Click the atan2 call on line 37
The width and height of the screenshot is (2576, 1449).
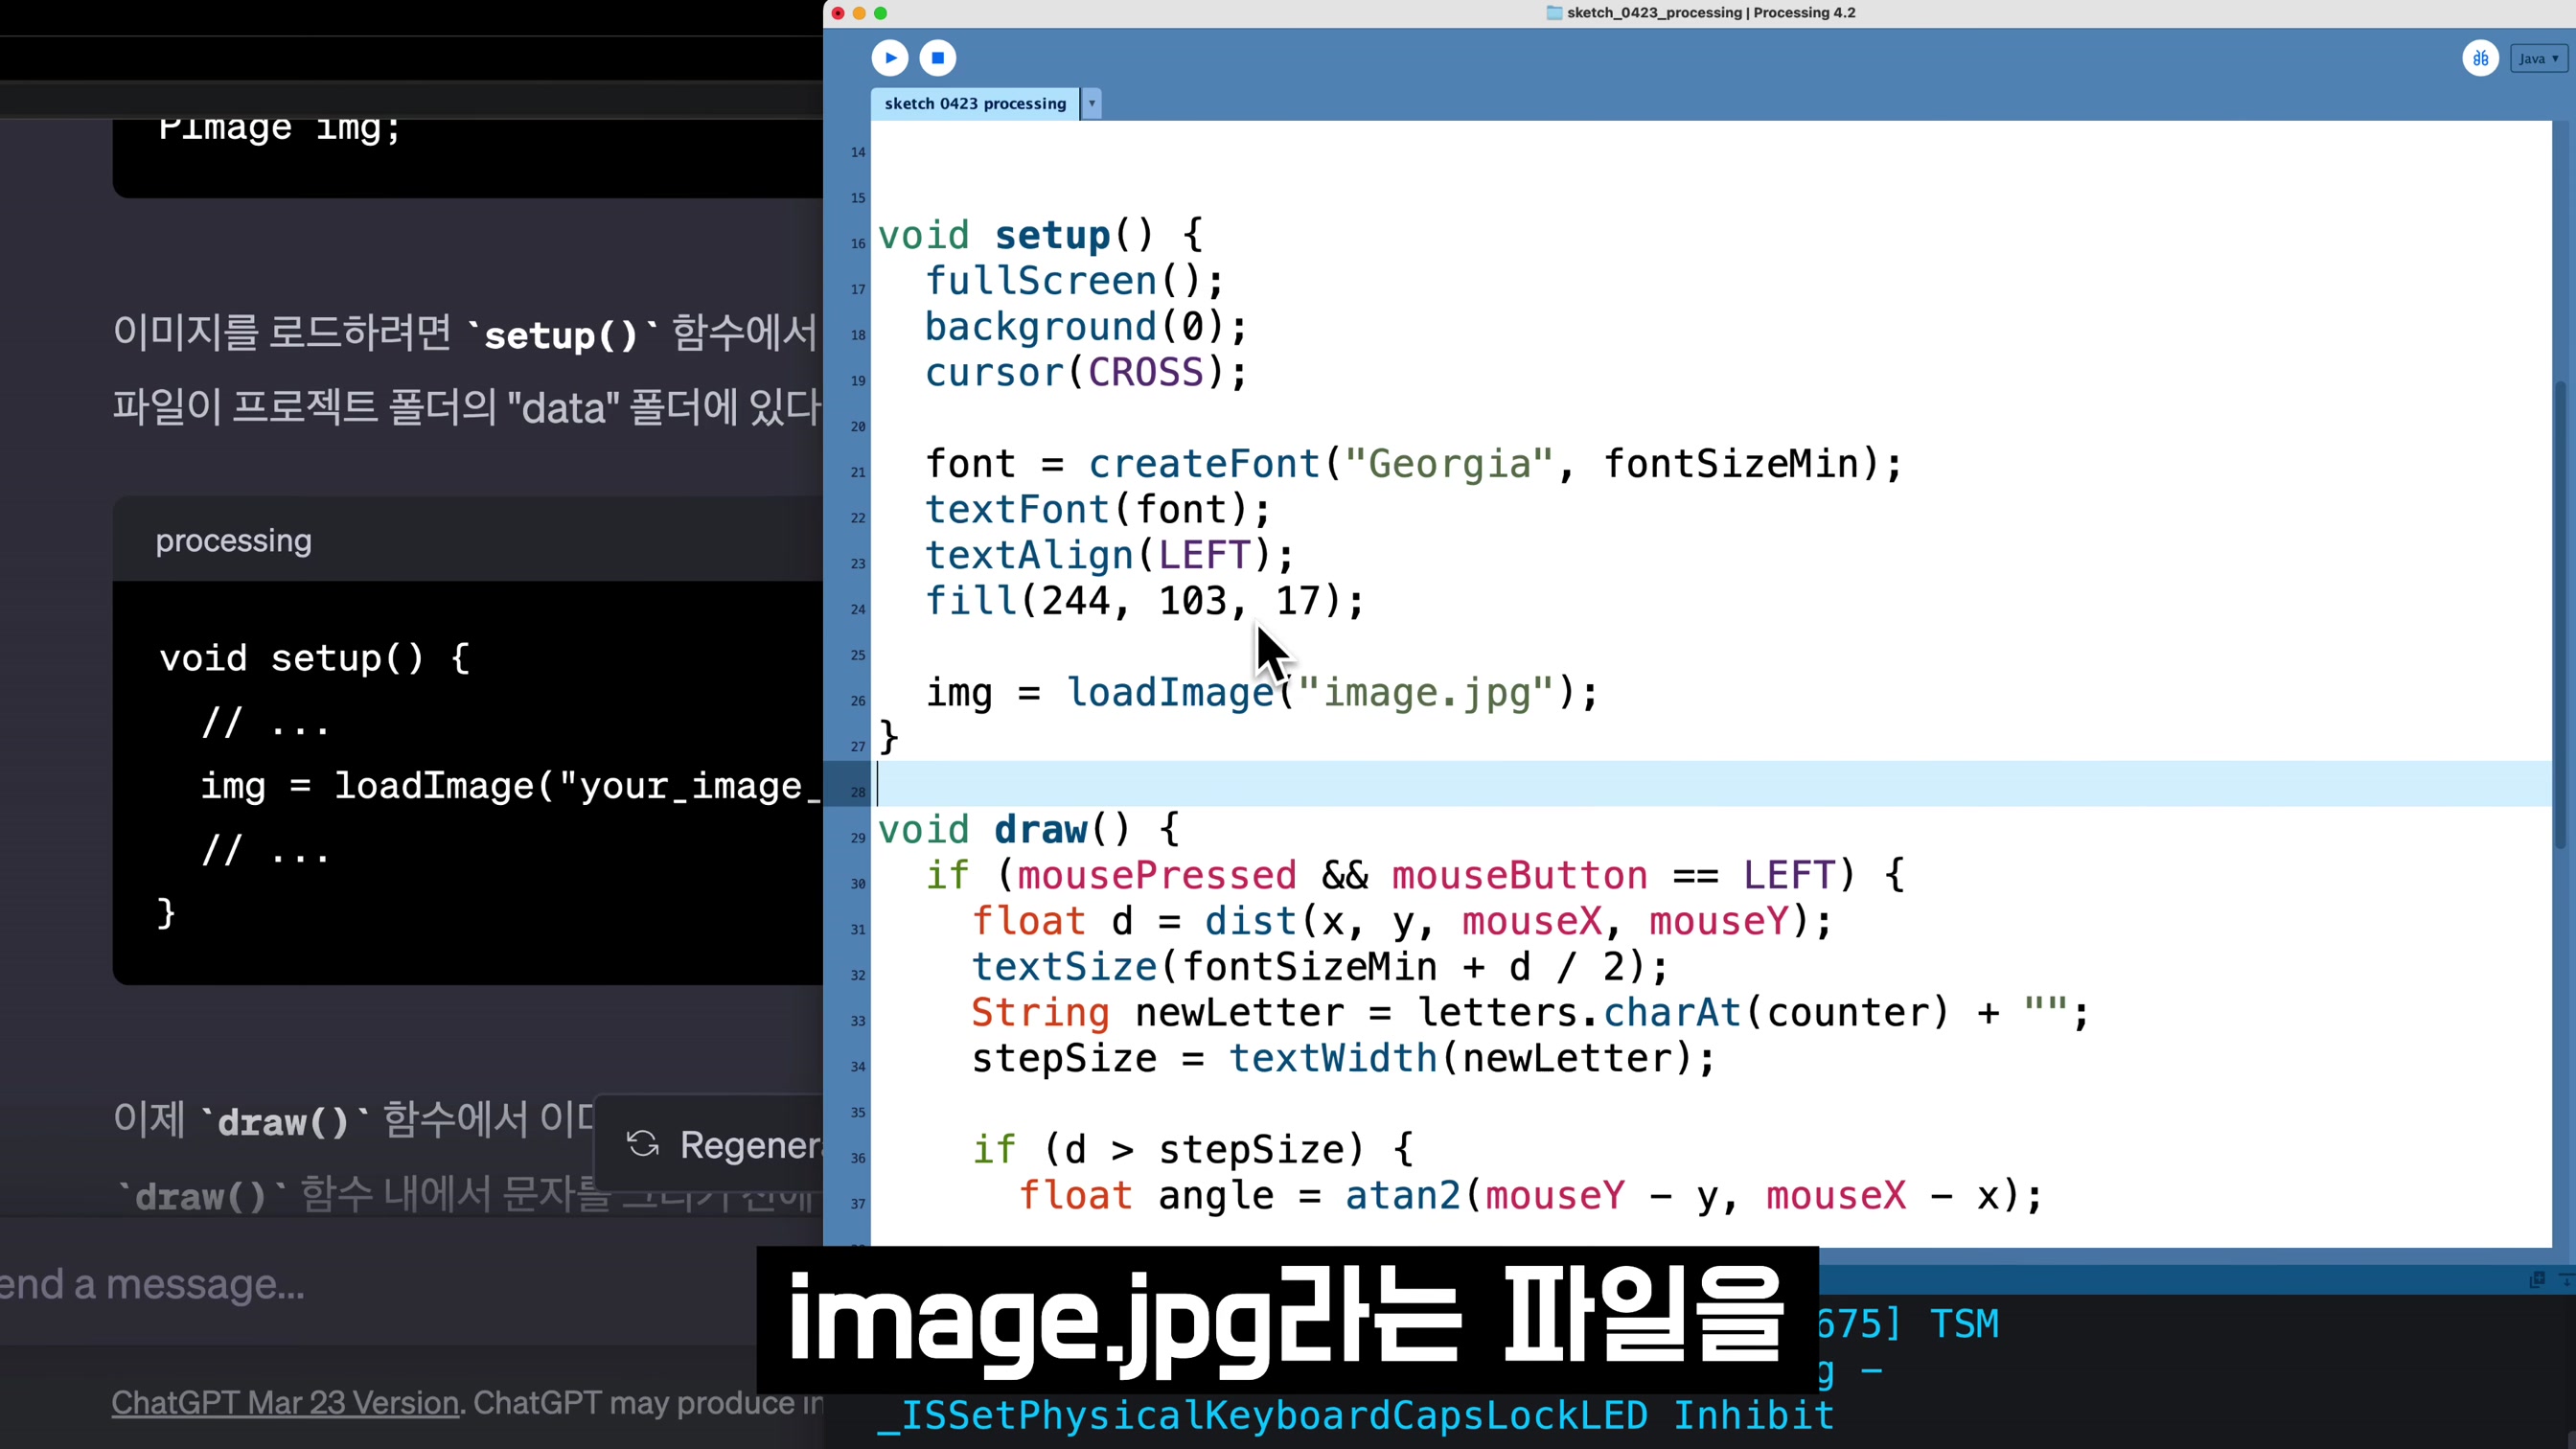(x=1681, y=1196)
